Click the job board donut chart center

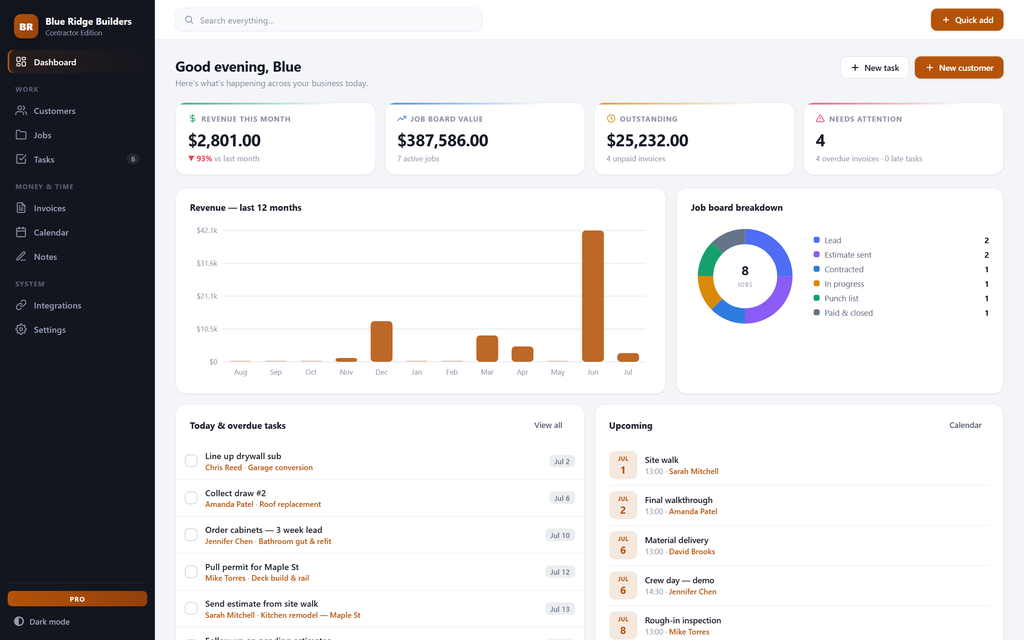click(x=744, y=276)
